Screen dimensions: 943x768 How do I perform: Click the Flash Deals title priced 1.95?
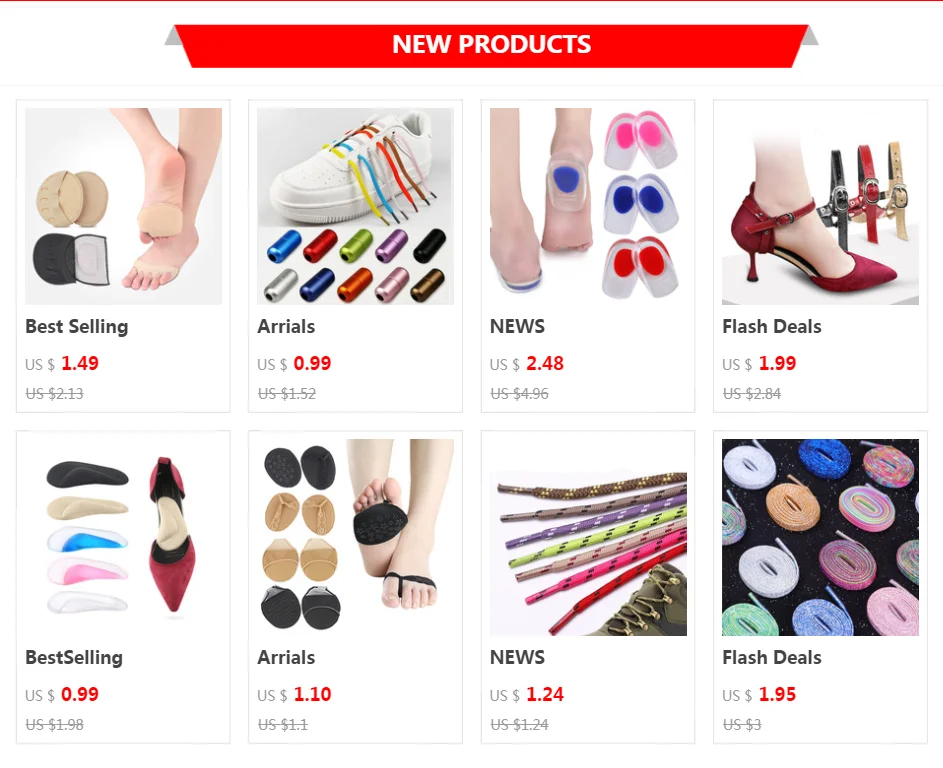pos(772,657)
